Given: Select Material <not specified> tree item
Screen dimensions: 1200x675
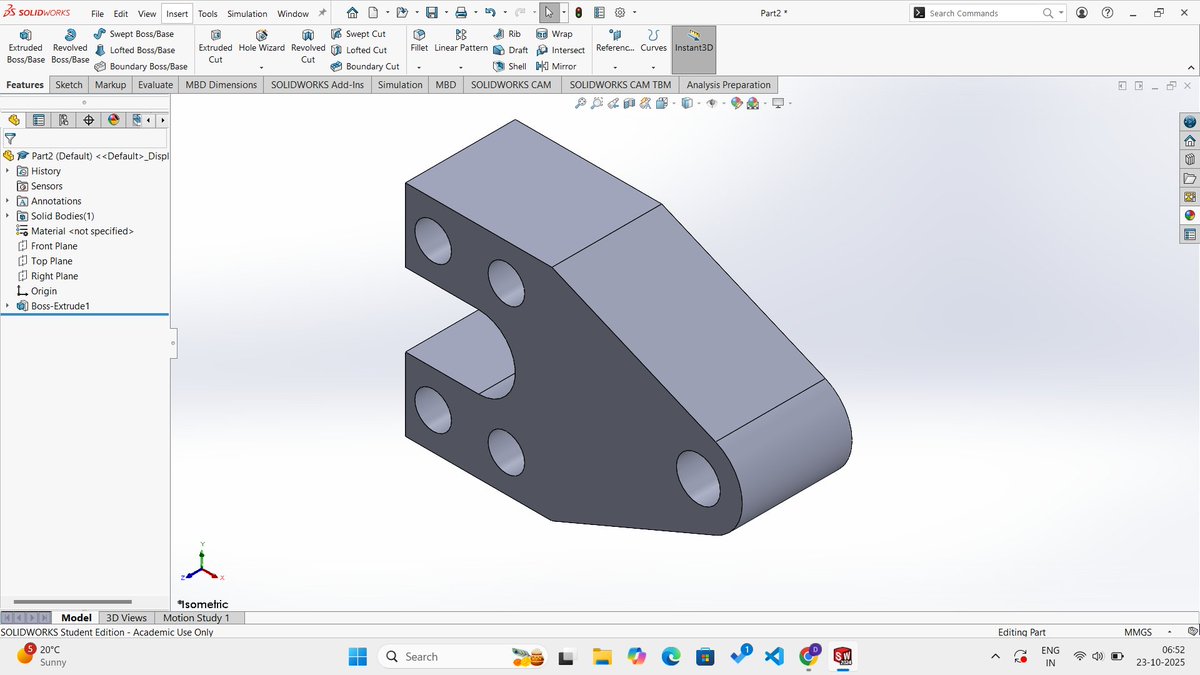Looking at the screenshot, I should pos(81,231).
